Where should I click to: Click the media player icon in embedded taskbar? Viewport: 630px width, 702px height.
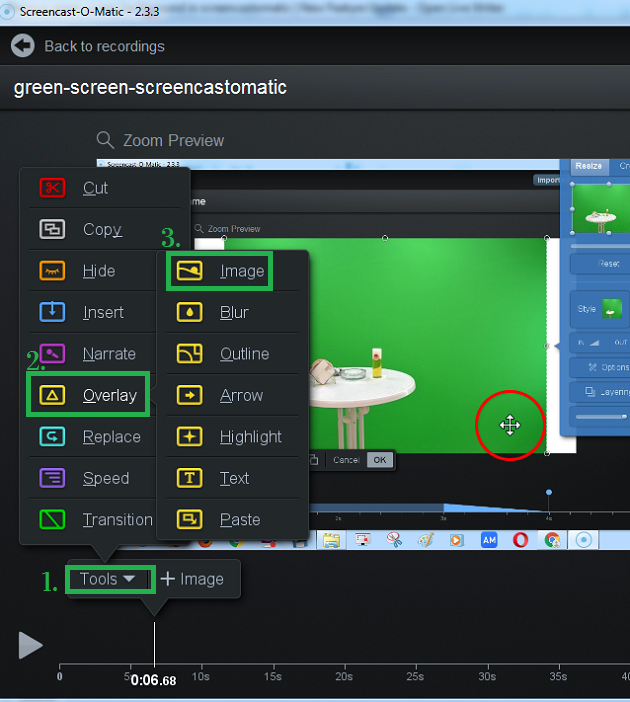(456, 540)
